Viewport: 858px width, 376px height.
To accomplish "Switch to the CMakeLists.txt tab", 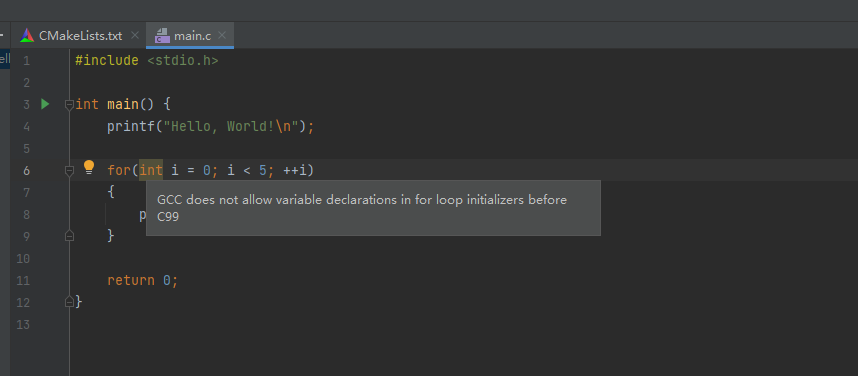I will (80, 36).
